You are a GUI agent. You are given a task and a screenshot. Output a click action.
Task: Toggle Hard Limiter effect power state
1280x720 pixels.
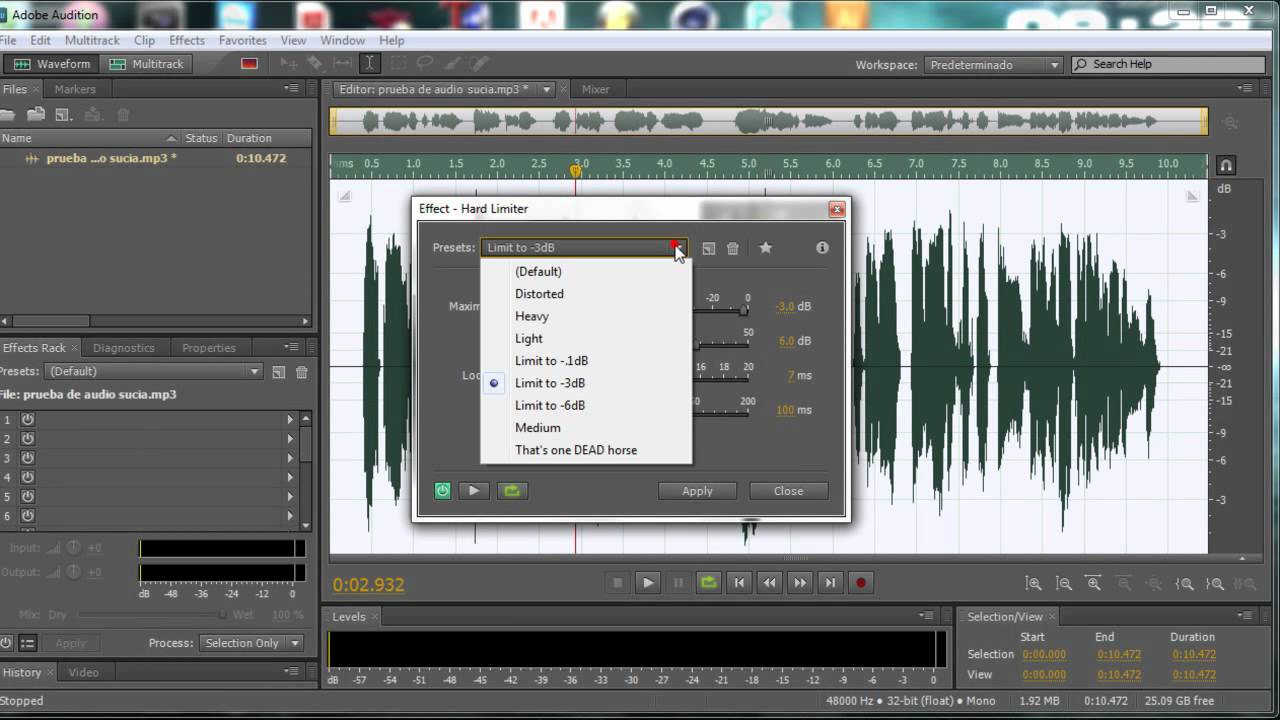443,491
